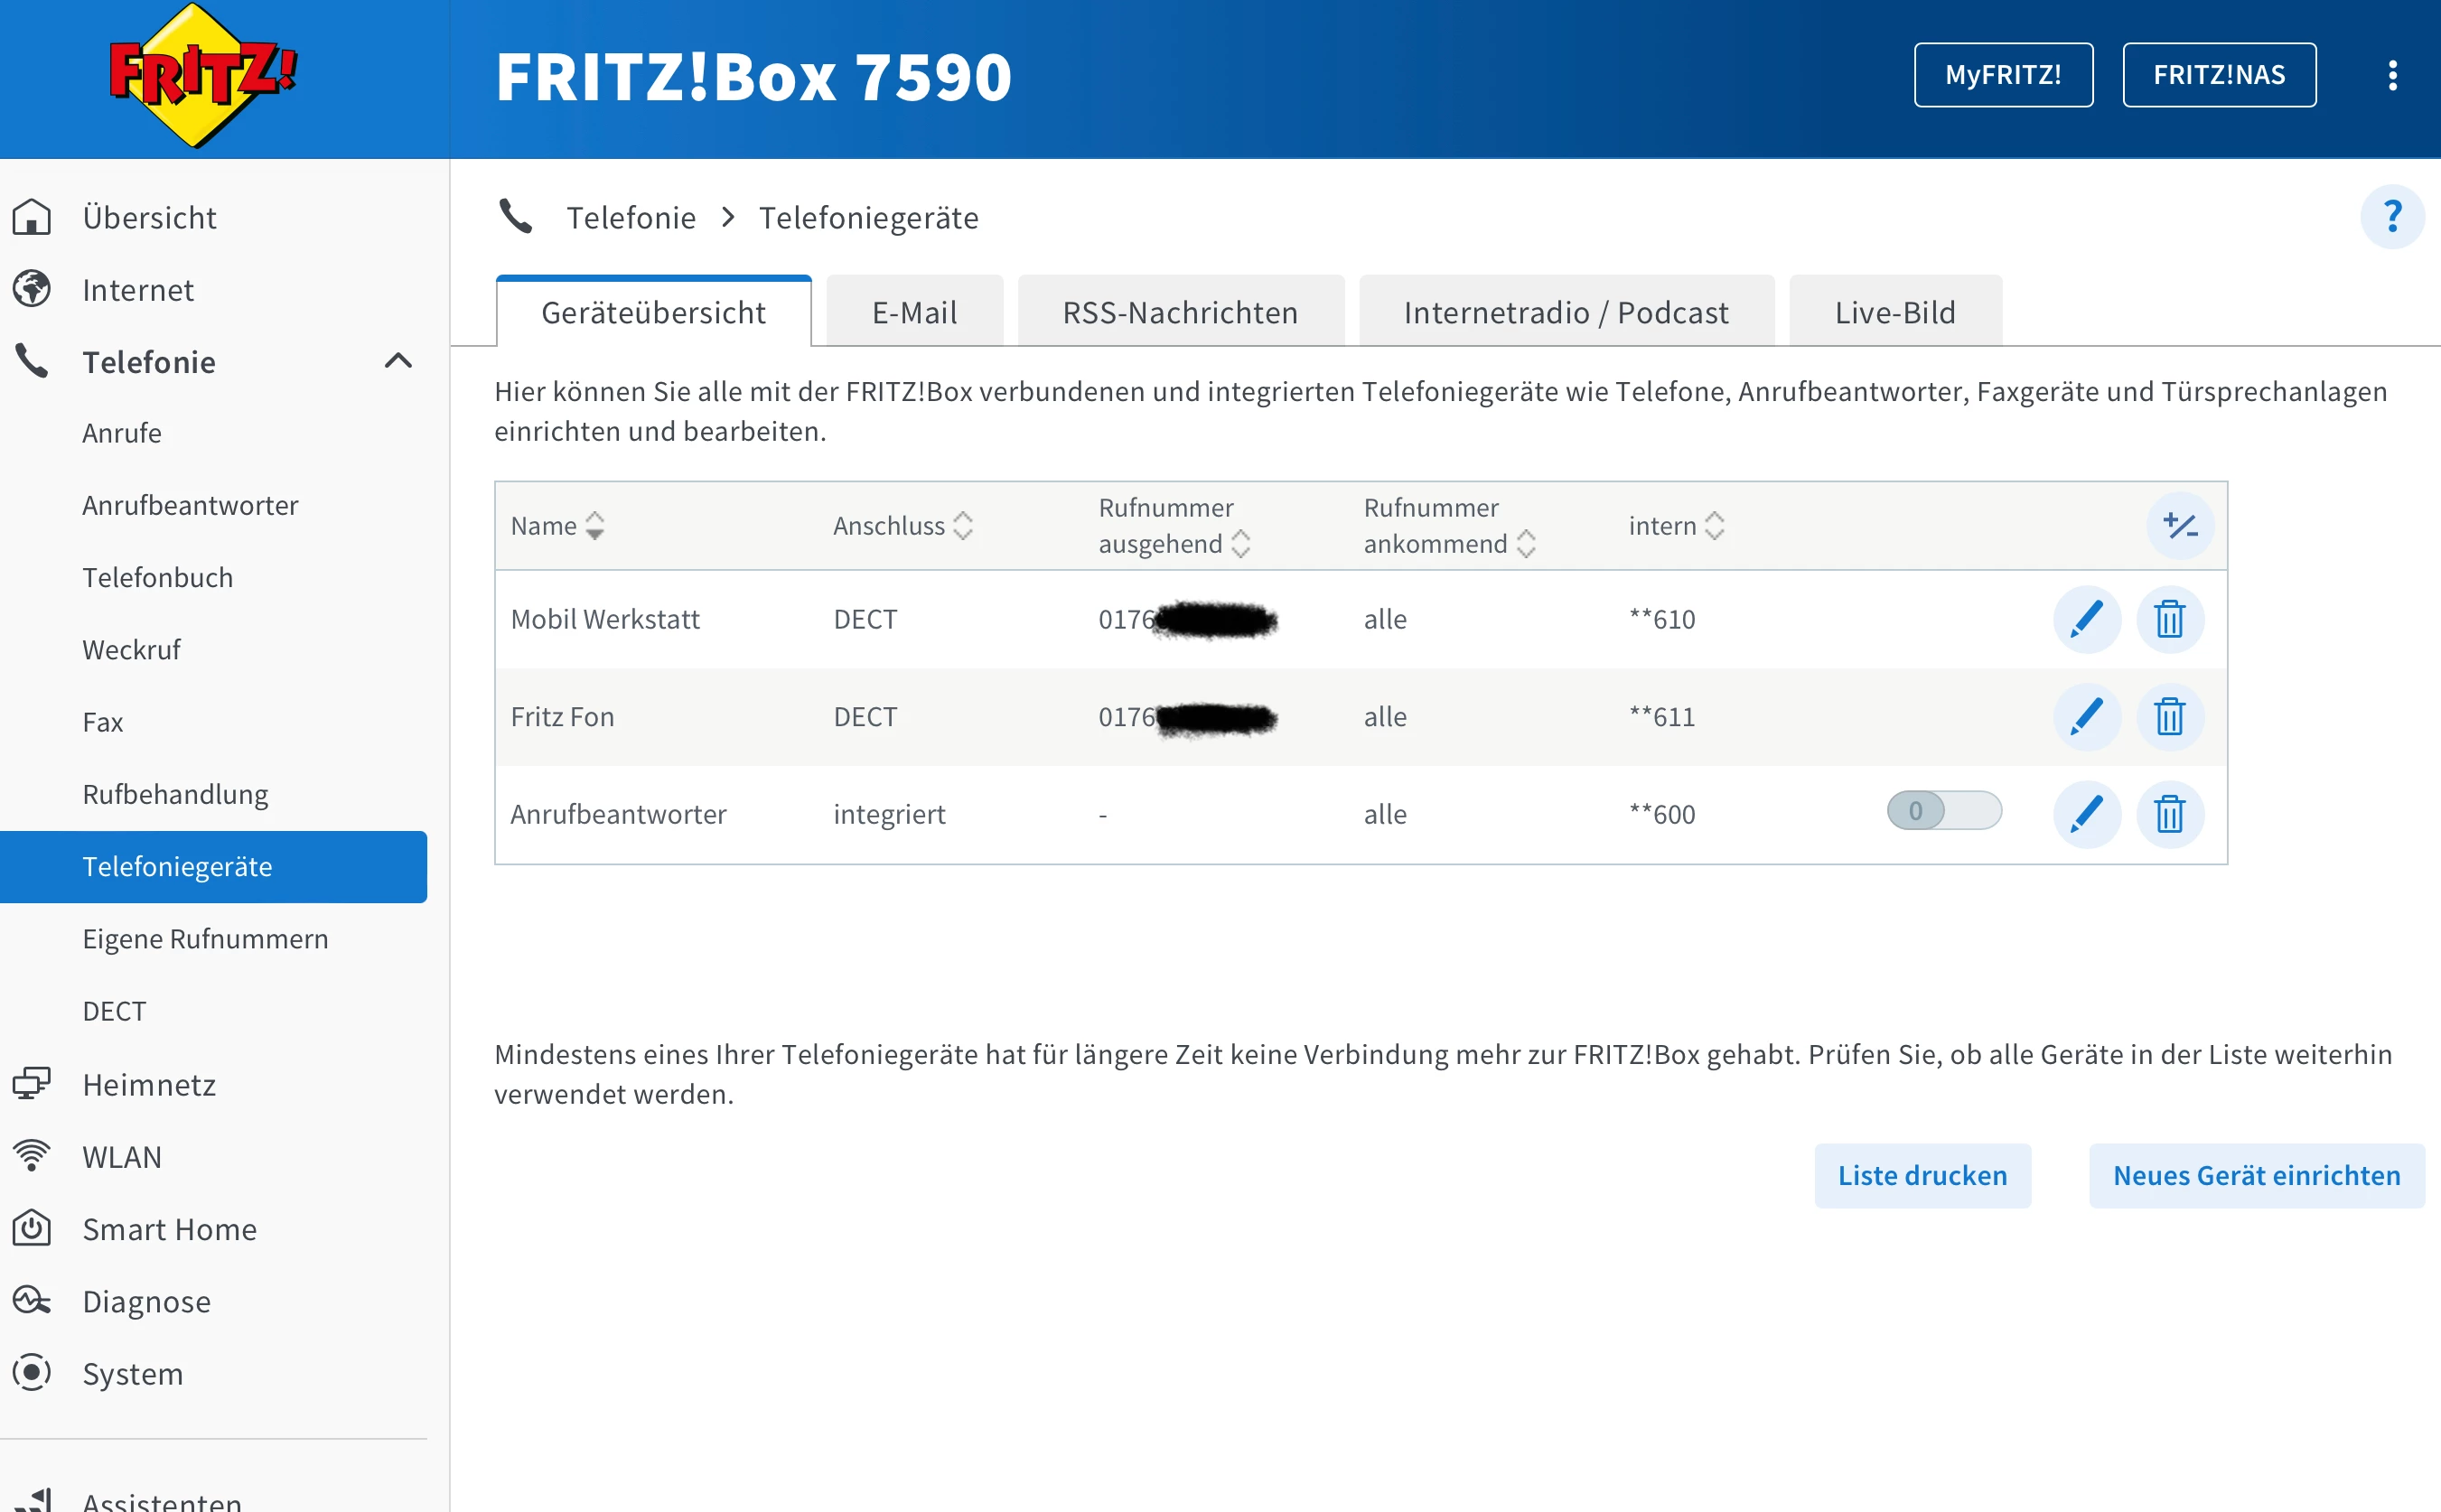Edit the Fritz Fon device entry
2441x1512 pixels.
[2086, 717]
